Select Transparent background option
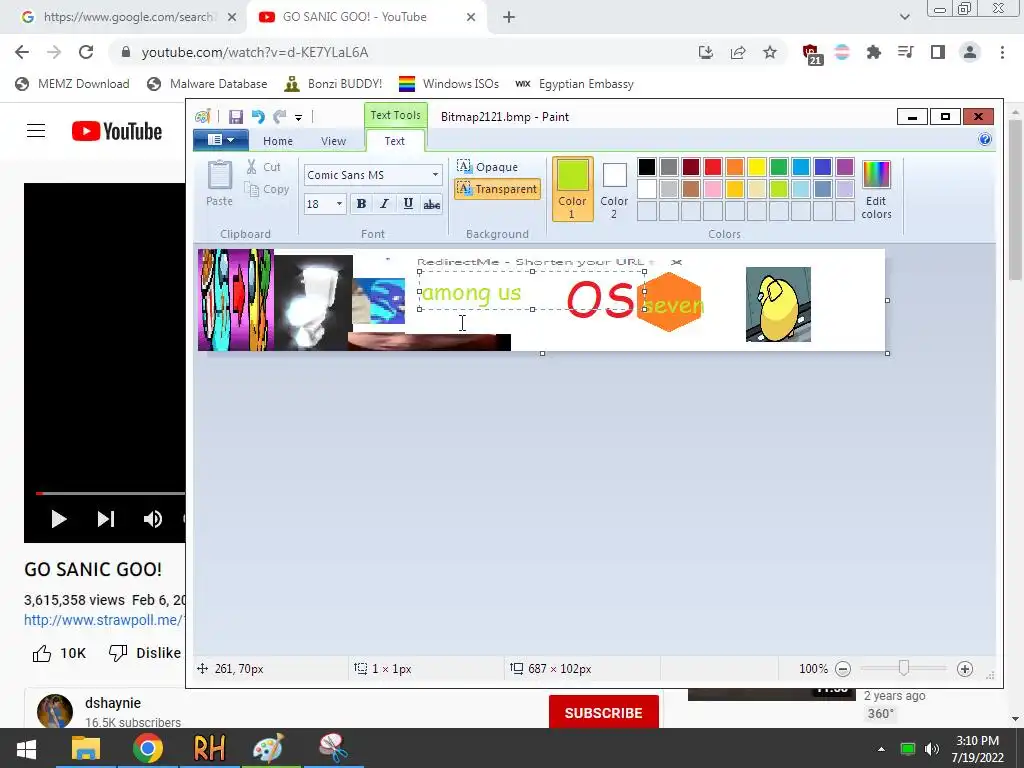Screen dimensions: 1024x768 497,189
